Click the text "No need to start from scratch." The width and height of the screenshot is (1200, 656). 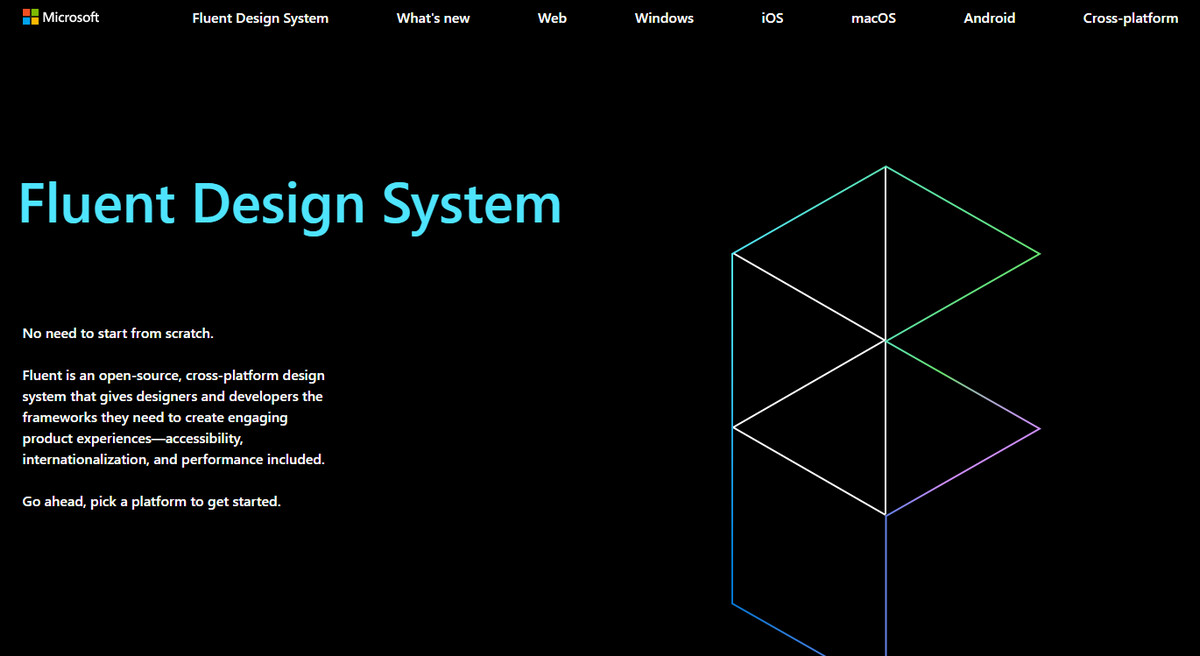coord(118,333)
